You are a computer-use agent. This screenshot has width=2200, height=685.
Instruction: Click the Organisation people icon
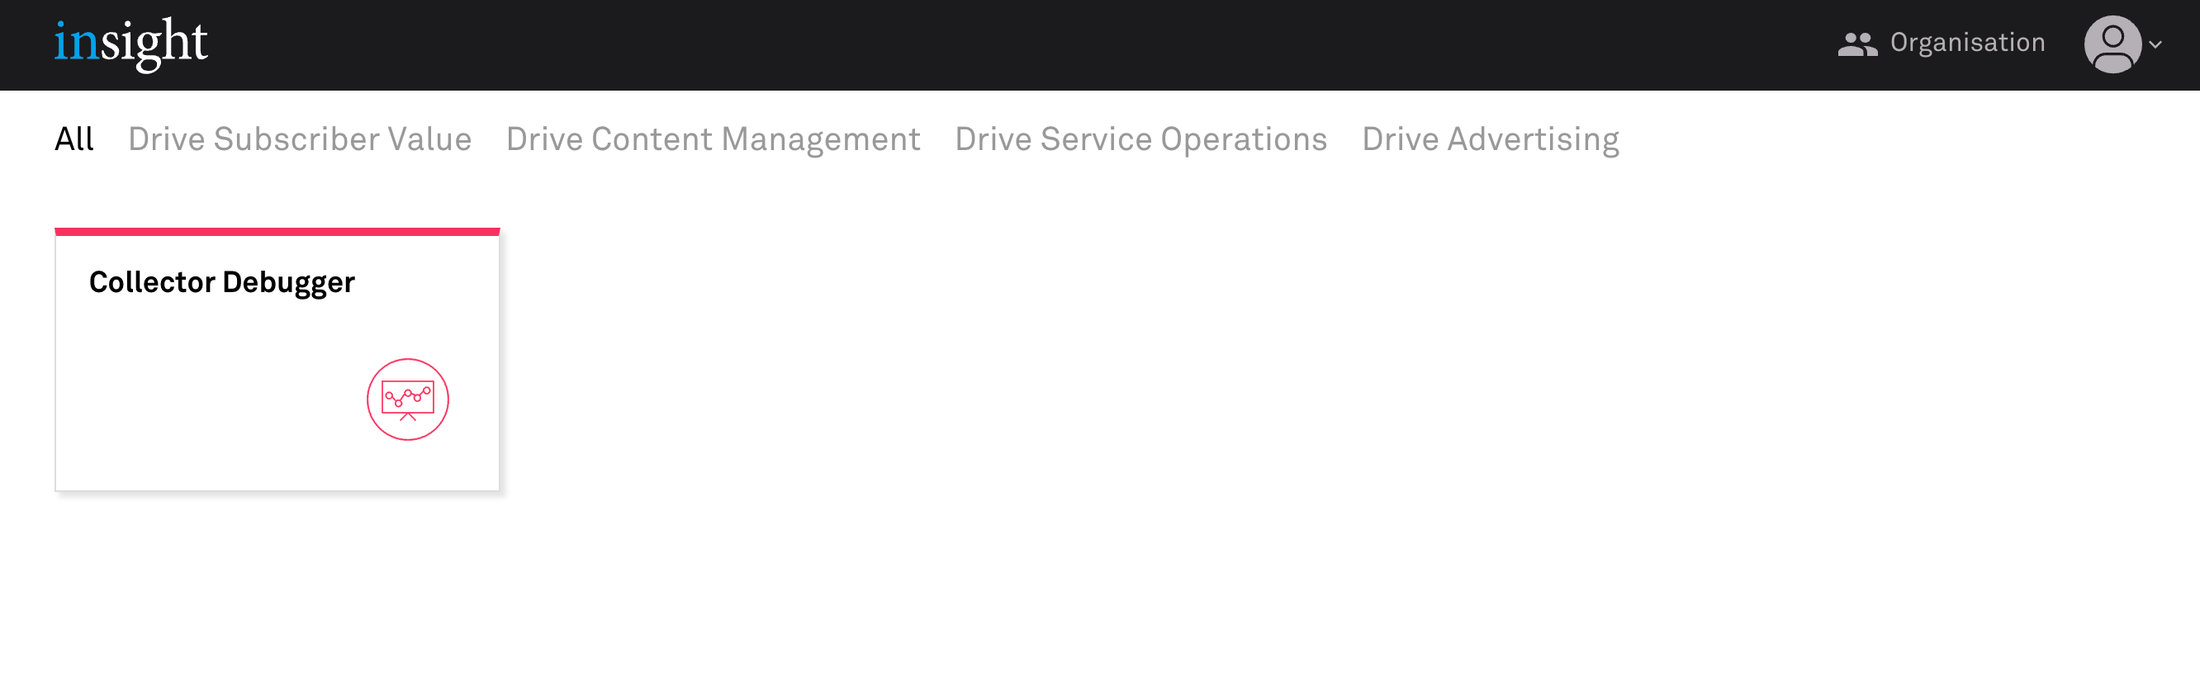[1857, 44]
